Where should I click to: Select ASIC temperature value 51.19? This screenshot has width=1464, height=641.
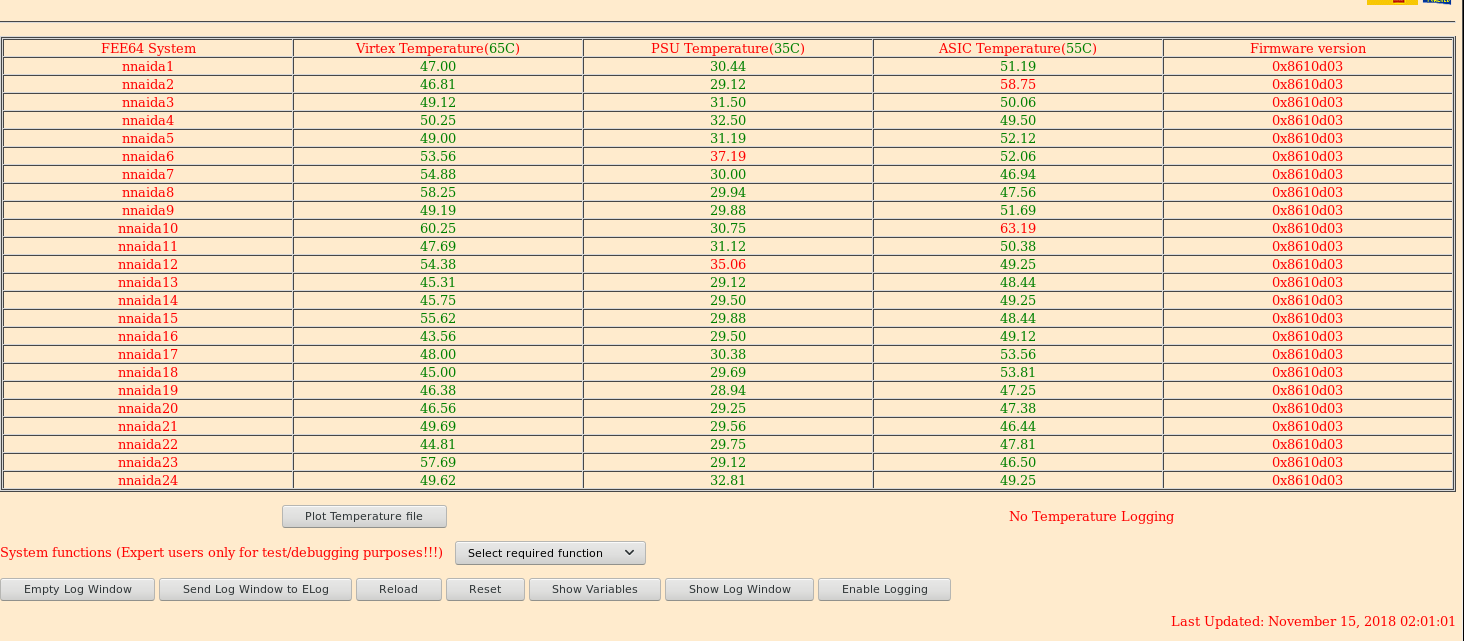click(1018, 66)
